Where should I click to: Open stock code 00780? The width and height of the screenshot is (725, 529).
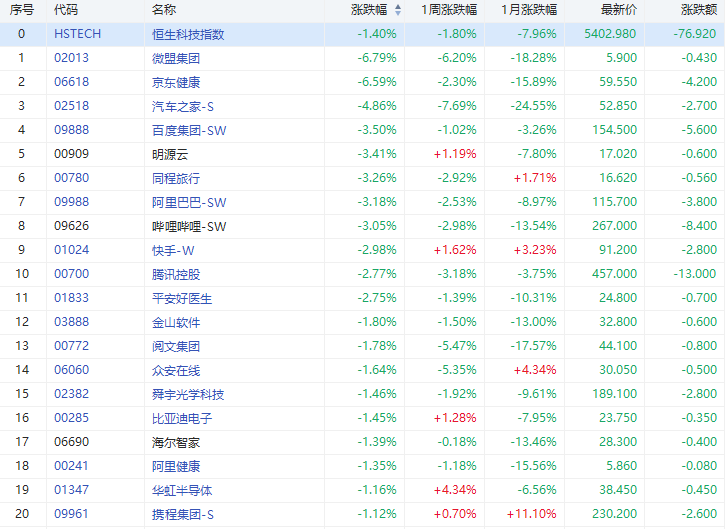pos(71,178)
